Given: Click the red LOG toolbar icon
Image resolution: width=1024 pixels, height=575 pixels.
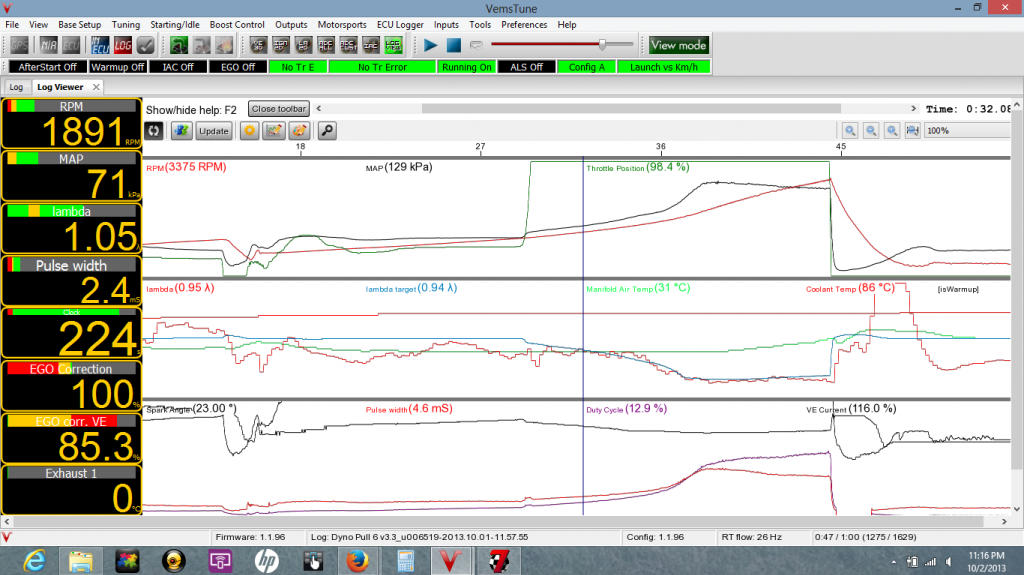Looking at the screenshot, I should point(123,45).
